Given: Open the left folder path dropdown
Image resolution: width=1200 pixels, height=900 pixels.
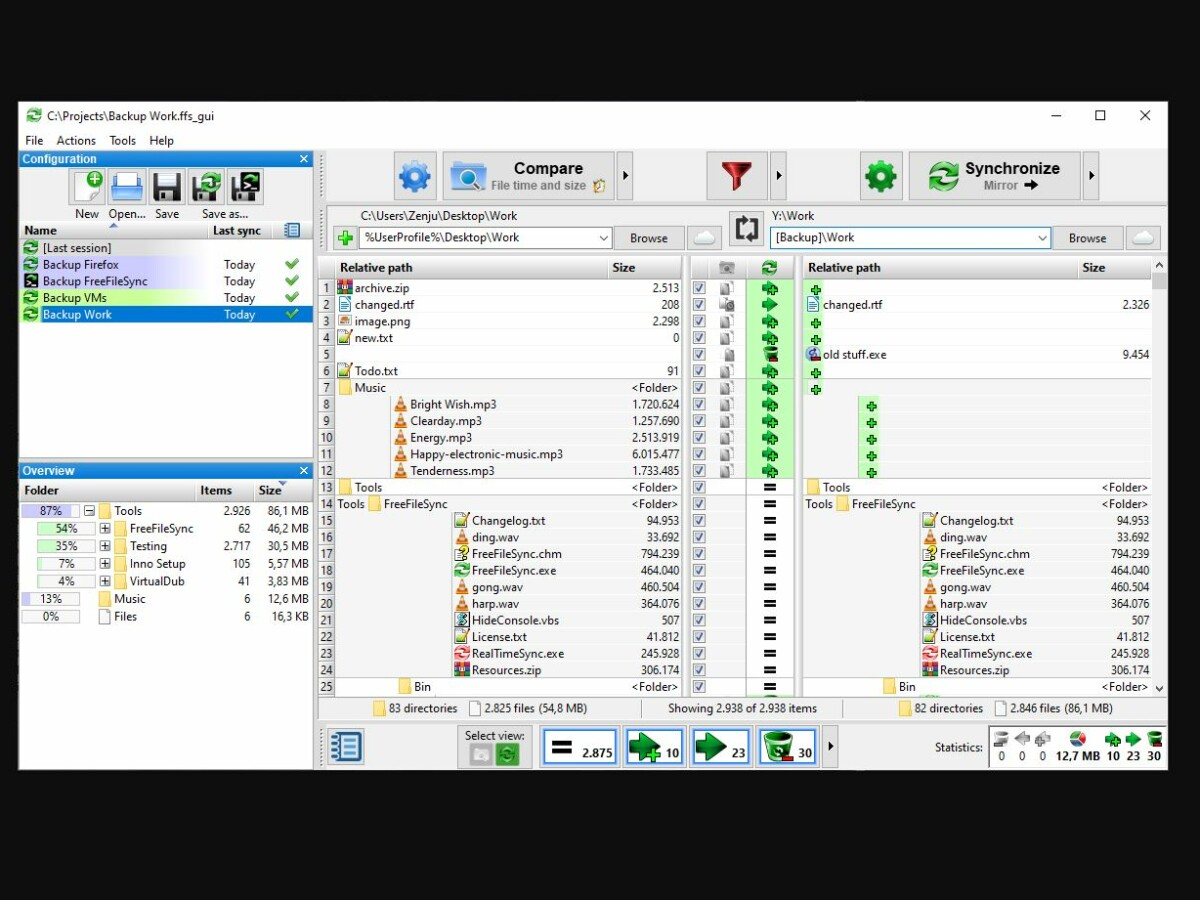Looking at the screenshot, I should pos(604,238).
